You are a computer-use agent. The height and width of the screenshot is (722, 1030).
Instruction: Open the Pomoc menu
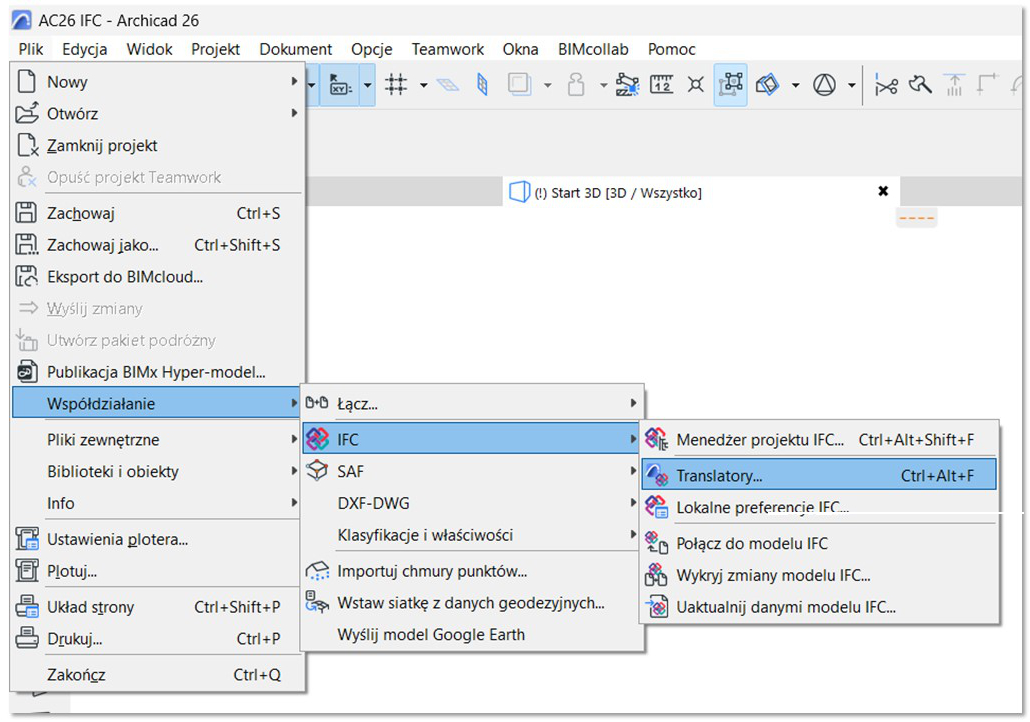pos(671,49)
